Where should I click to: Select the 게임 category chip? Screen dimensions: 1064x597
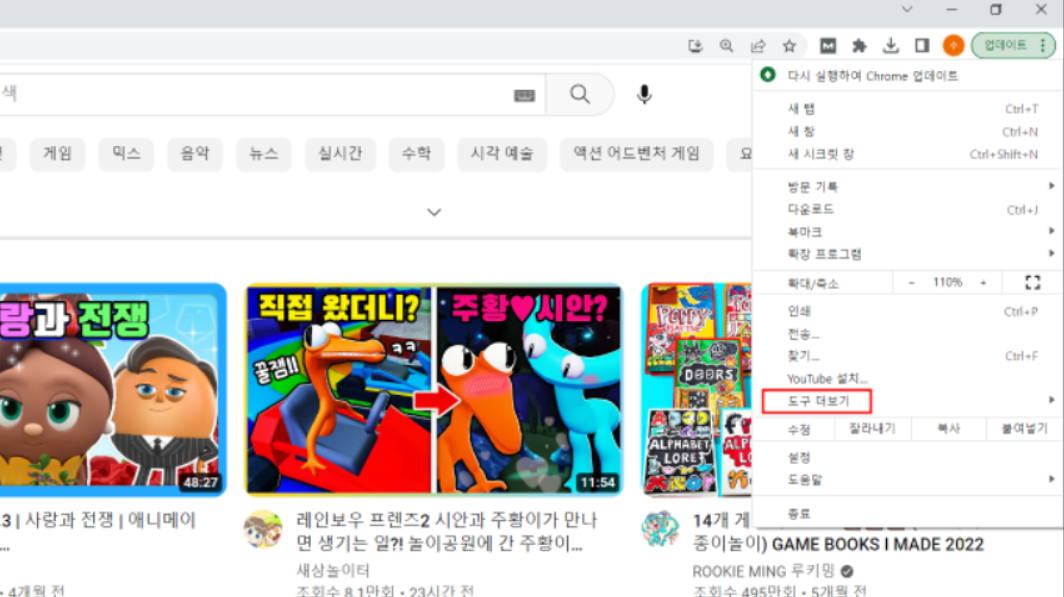point(58,154)
